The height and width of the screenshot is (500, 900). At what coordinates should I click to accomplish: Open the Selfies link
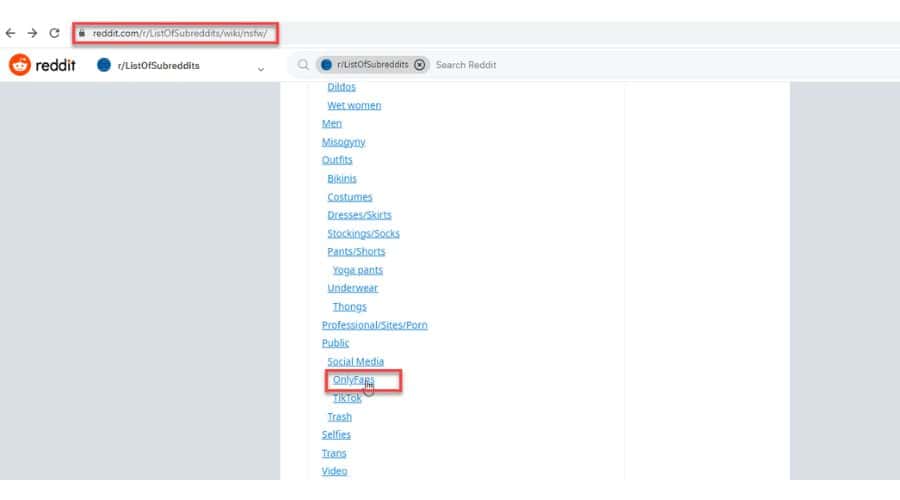click(336, 435)
